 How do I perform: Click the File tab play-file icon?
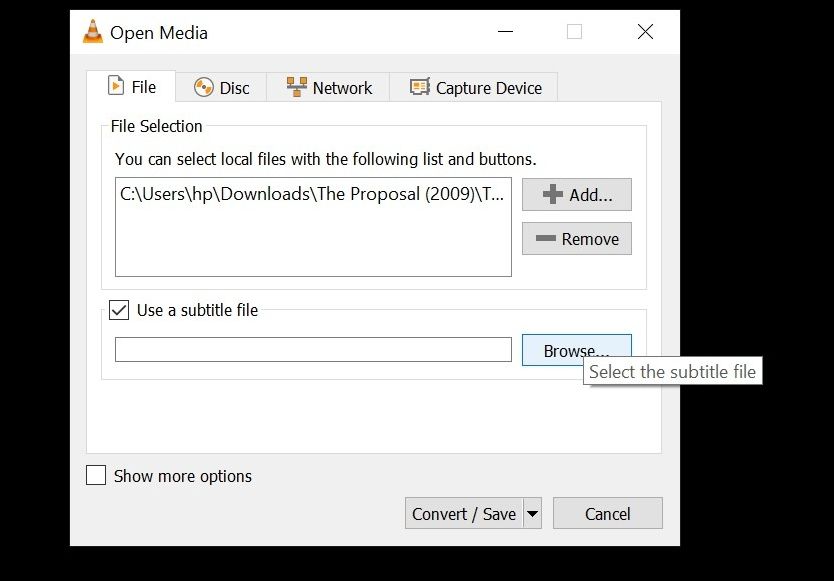[x=115, y=87]
